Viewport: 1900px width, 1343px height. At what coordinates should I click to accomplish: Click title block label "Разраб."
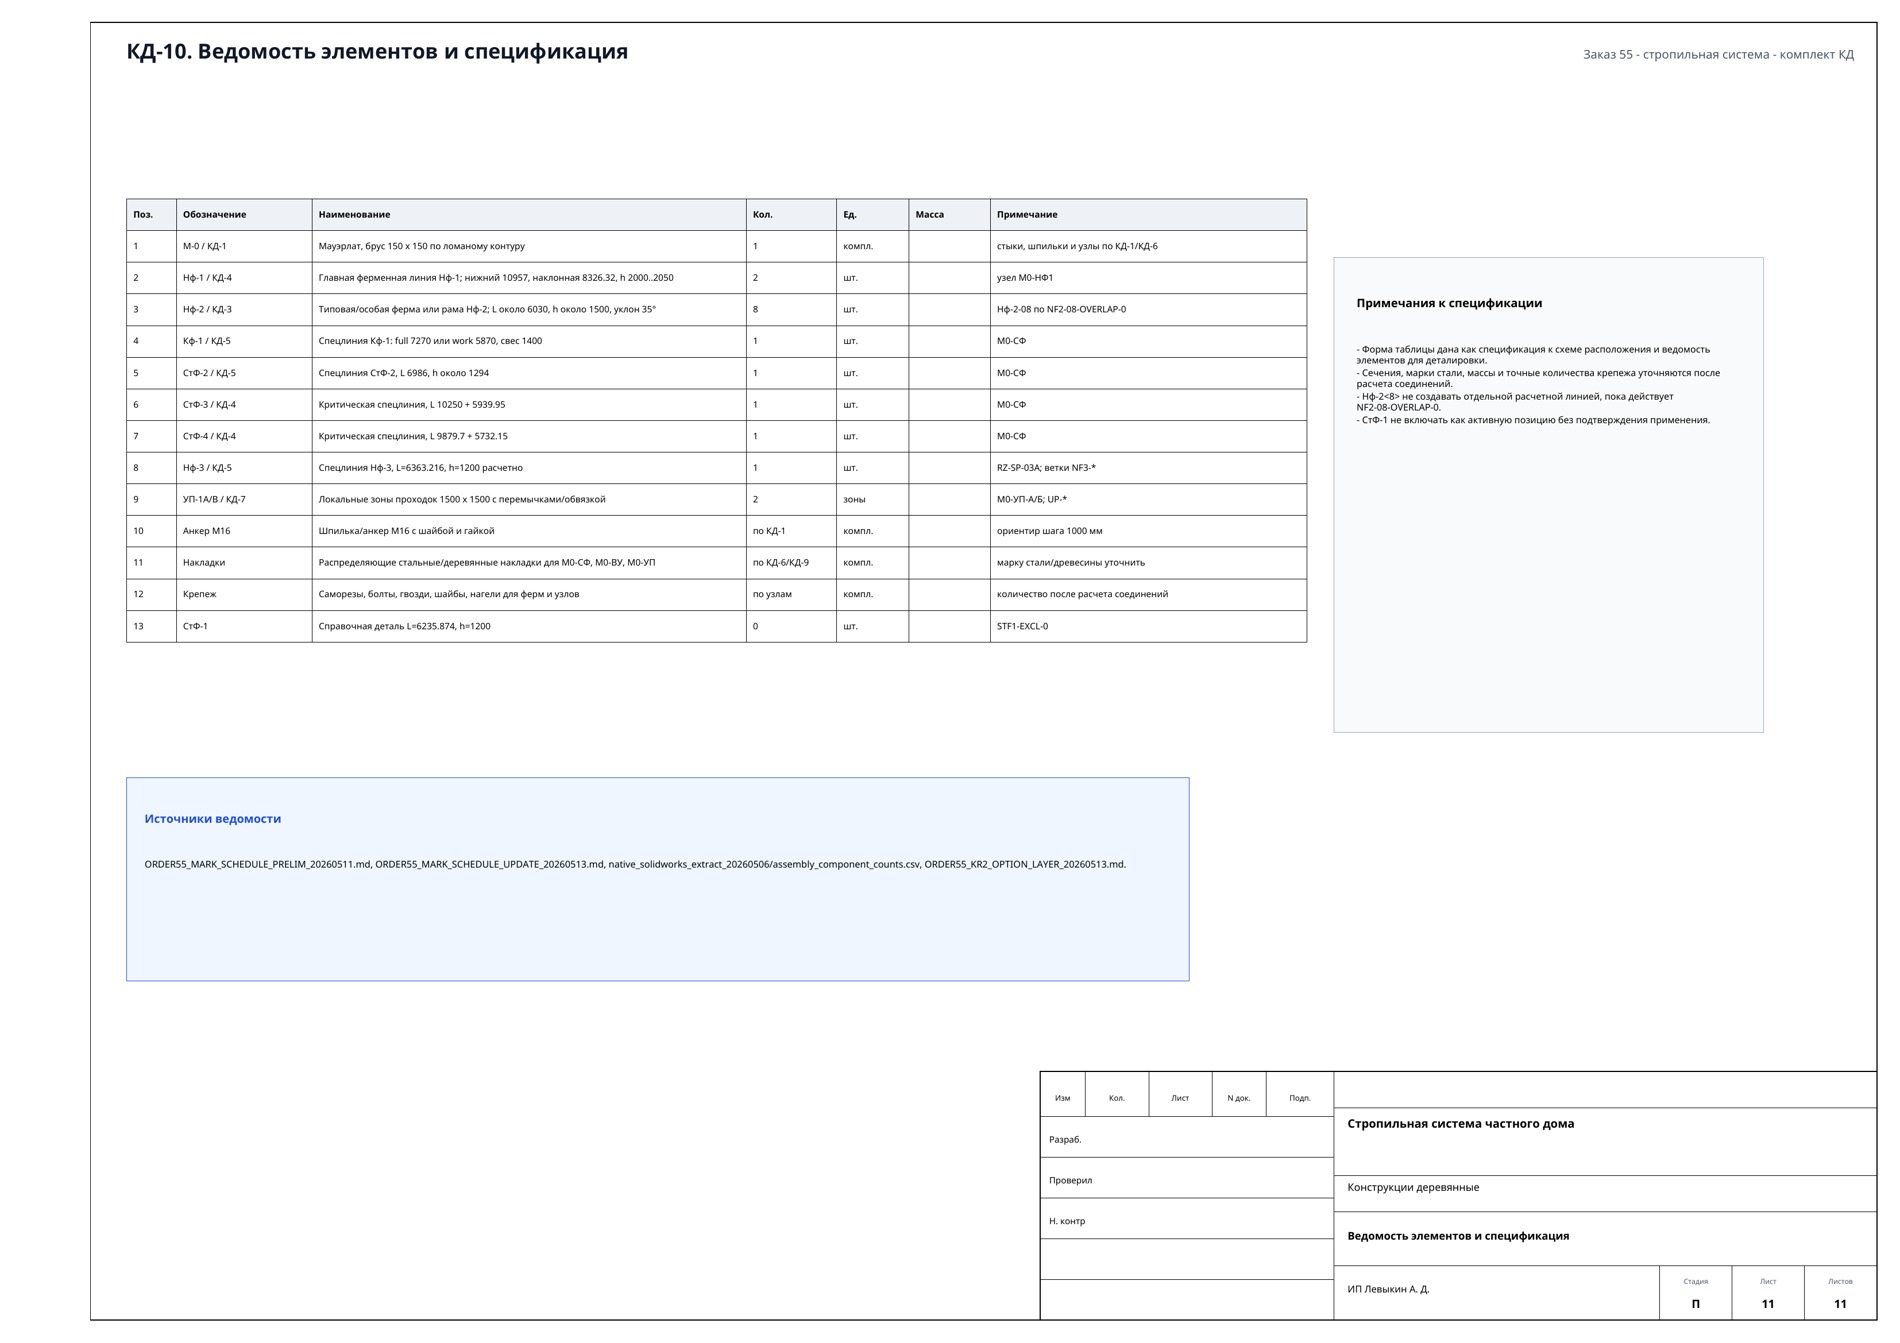(1065, 1140)
